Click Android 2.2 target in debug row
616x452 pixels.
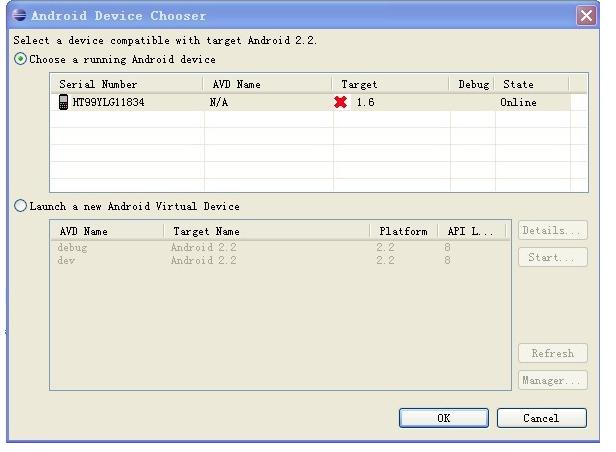(204, 247)
